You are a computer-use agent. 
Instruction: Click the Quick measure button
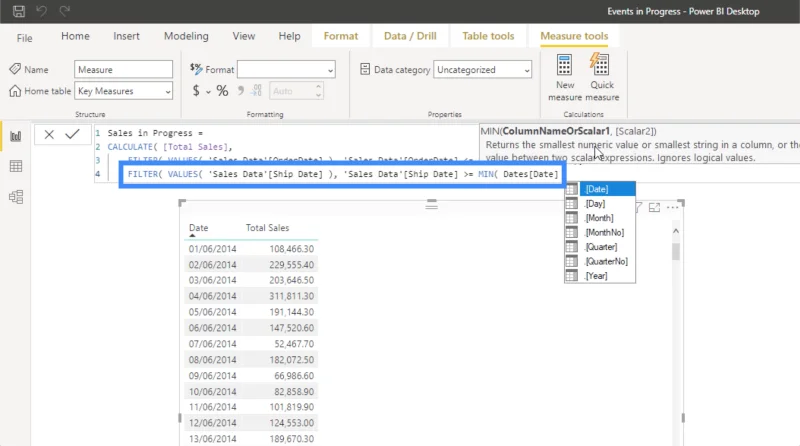click(602, 77)
